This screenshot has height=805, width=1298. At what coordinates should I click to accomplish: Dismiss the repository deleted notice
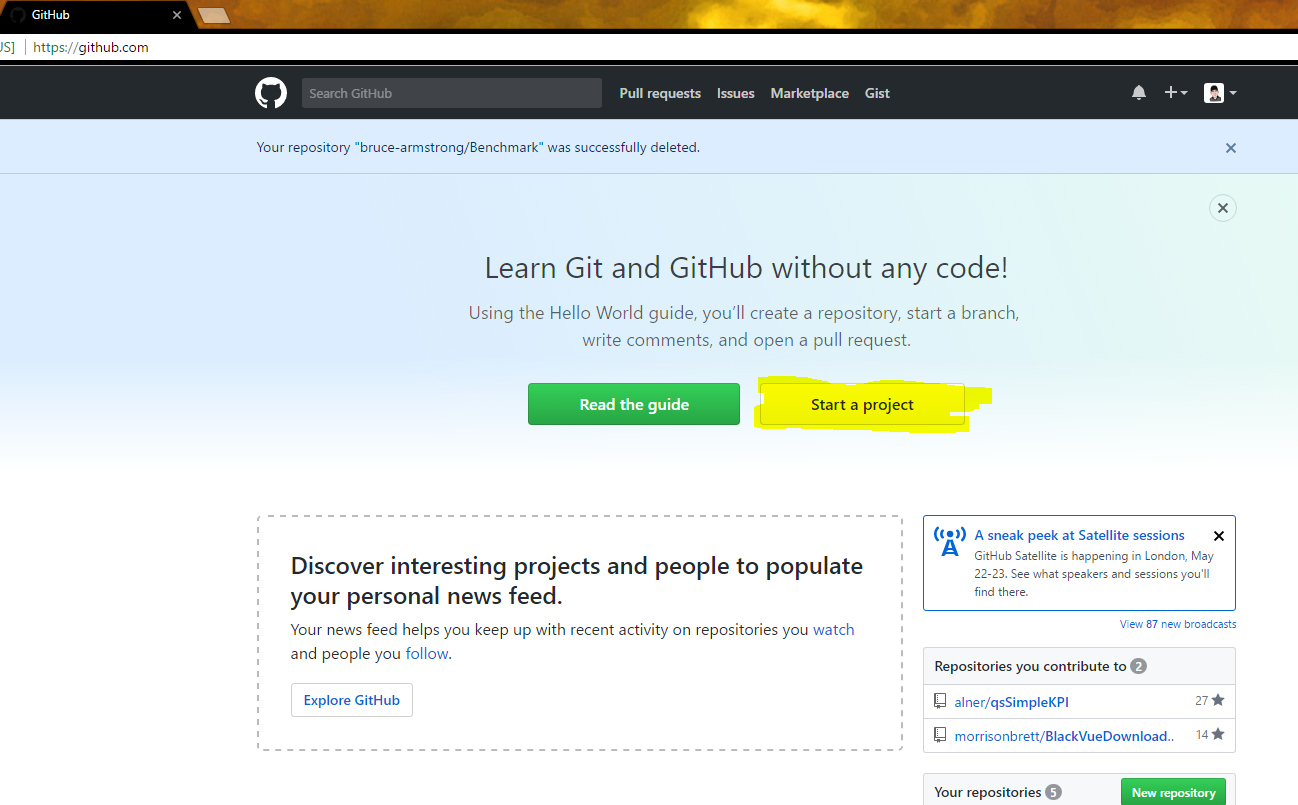[1231, 148]
